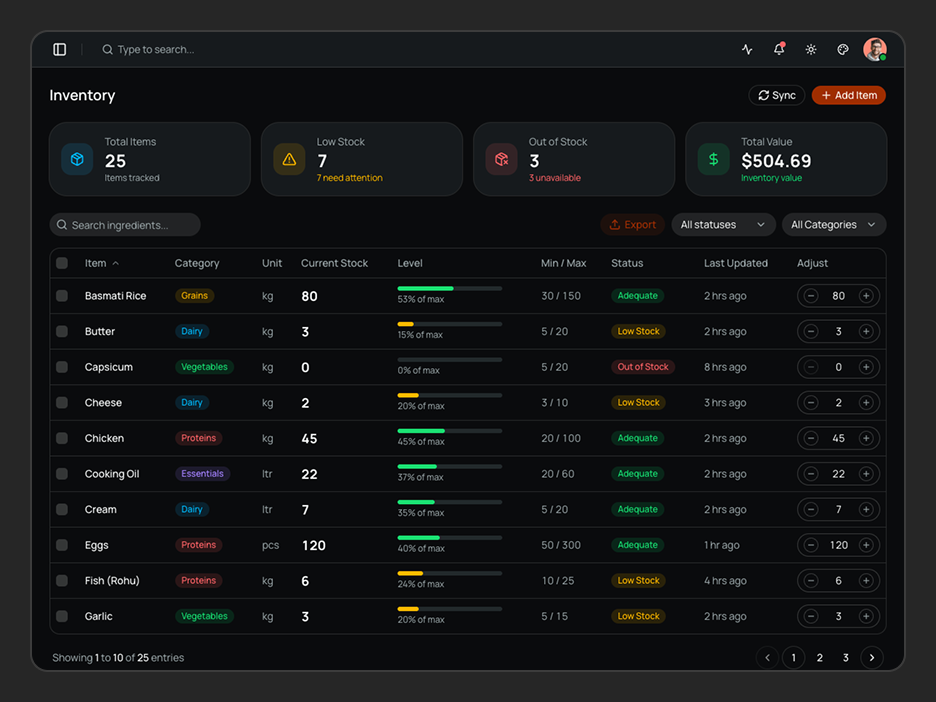The height and width of the screenshot is (702, 936).
Task: Click the Category column header
Action: point(197,263)
